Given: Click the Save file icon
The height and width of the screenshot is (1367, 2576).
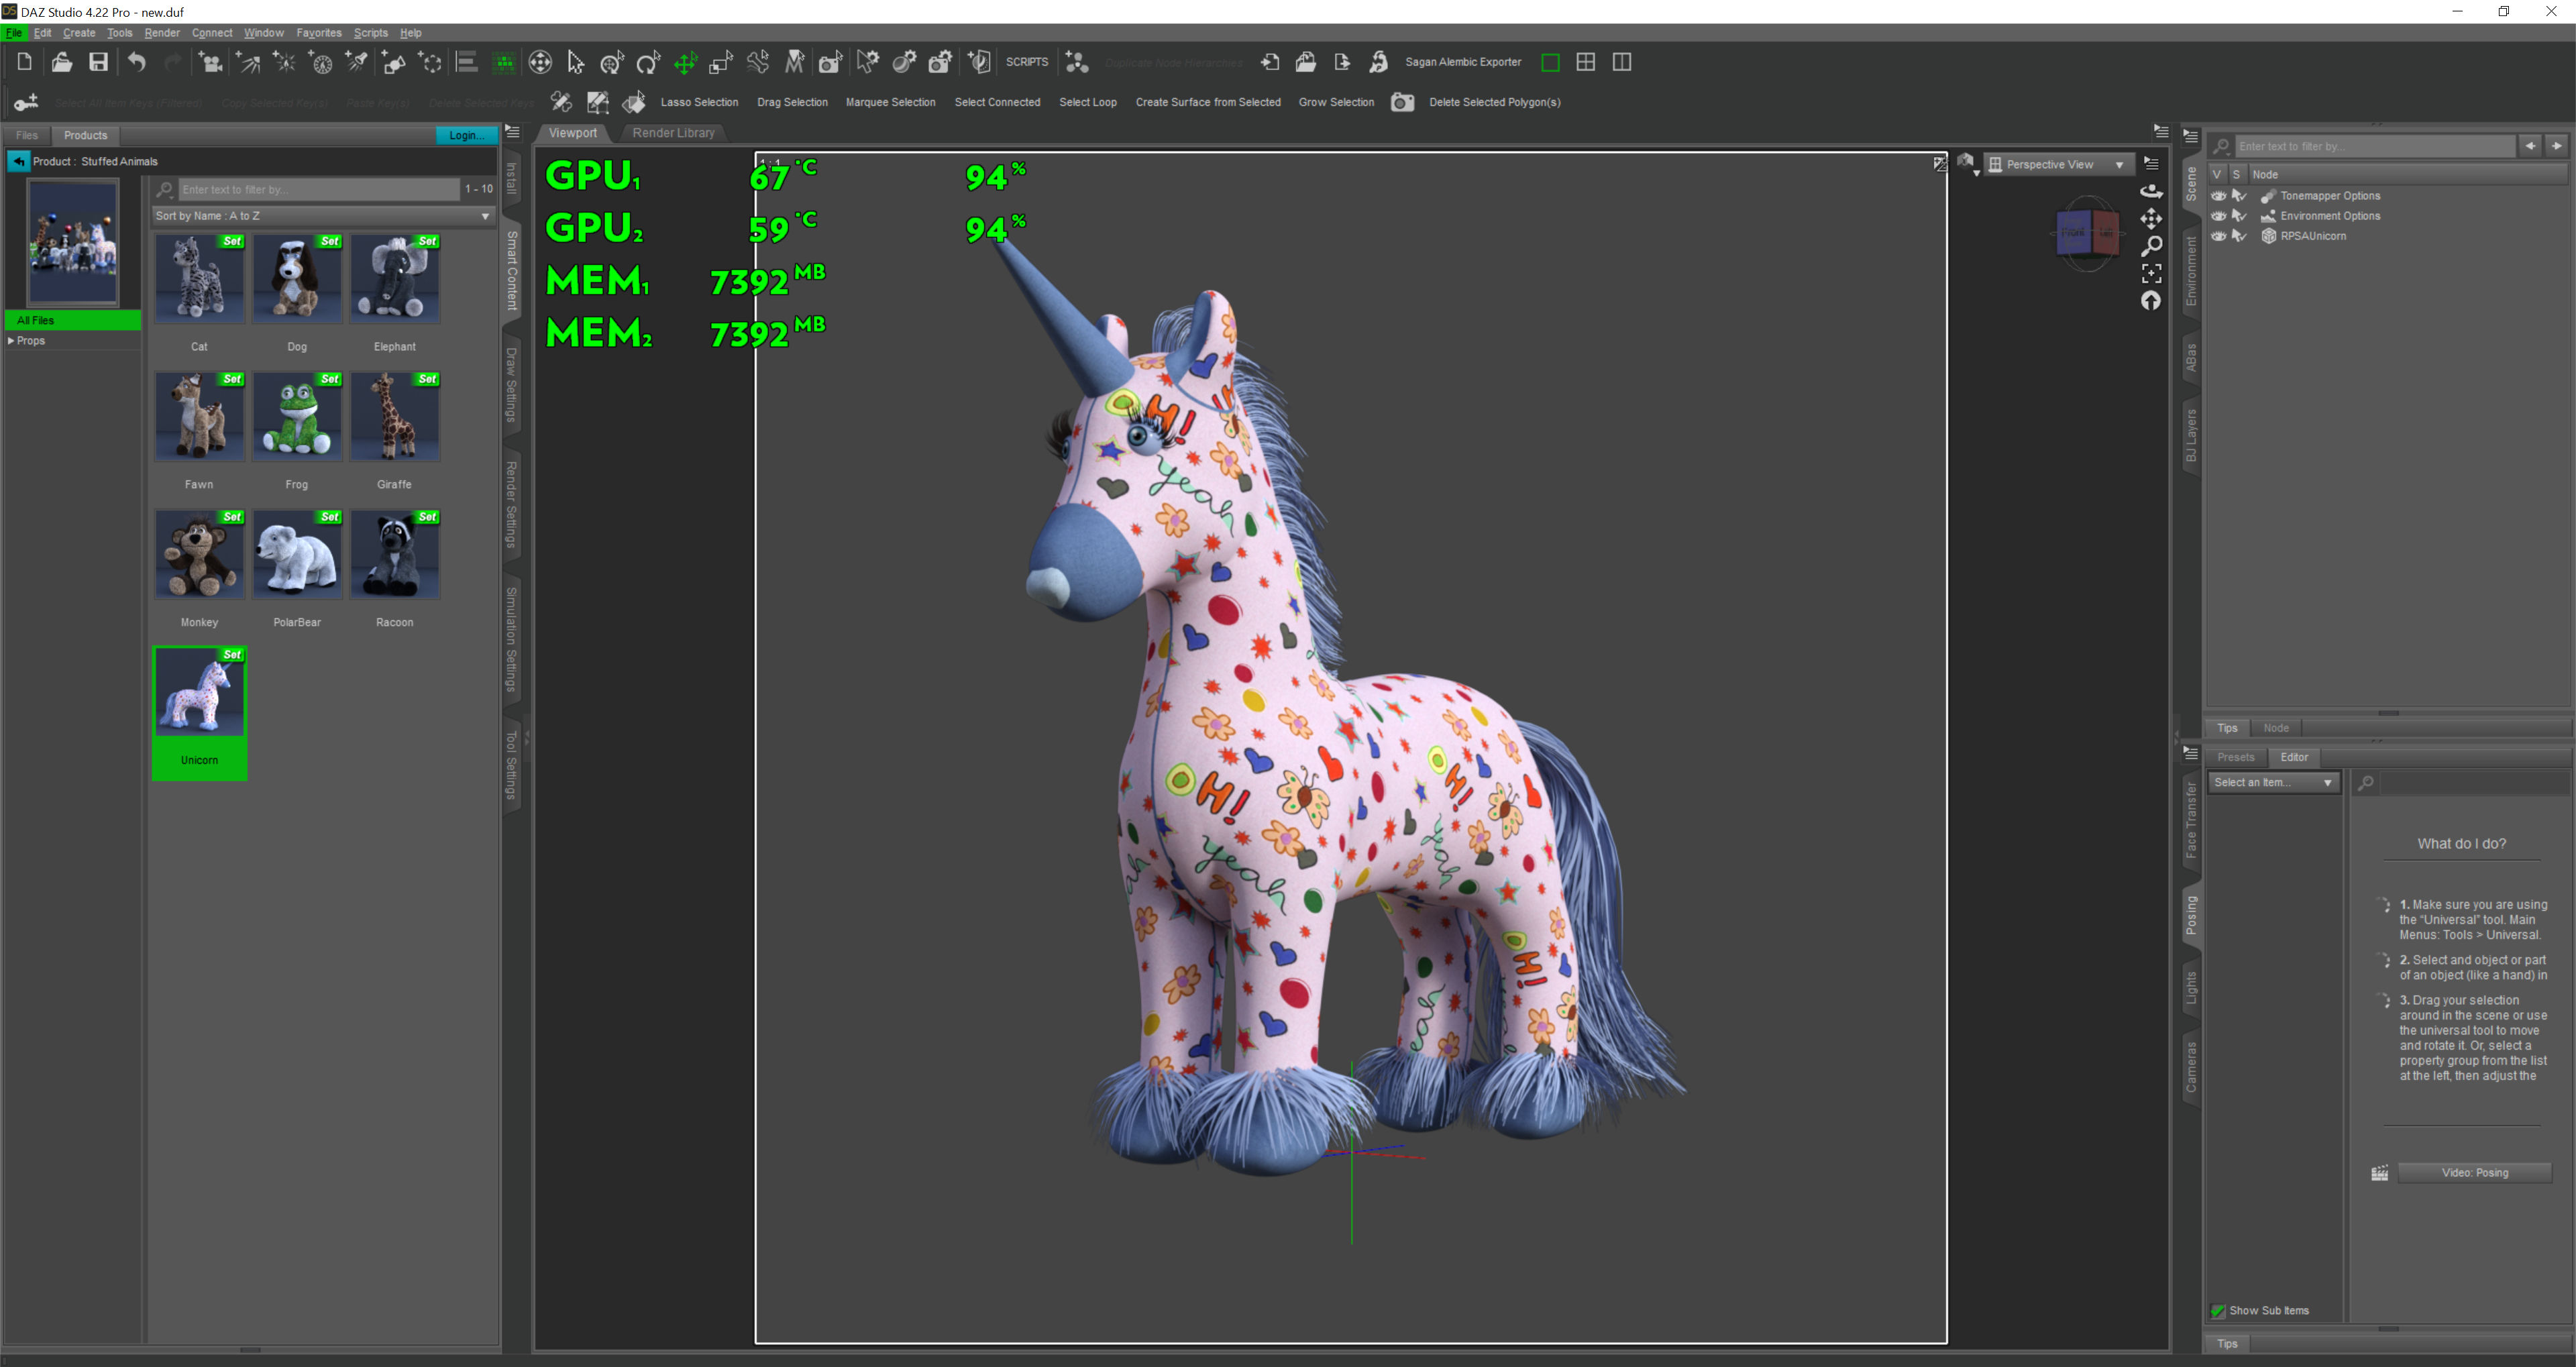Looking at the screenshot, I should tap(98, 62).
